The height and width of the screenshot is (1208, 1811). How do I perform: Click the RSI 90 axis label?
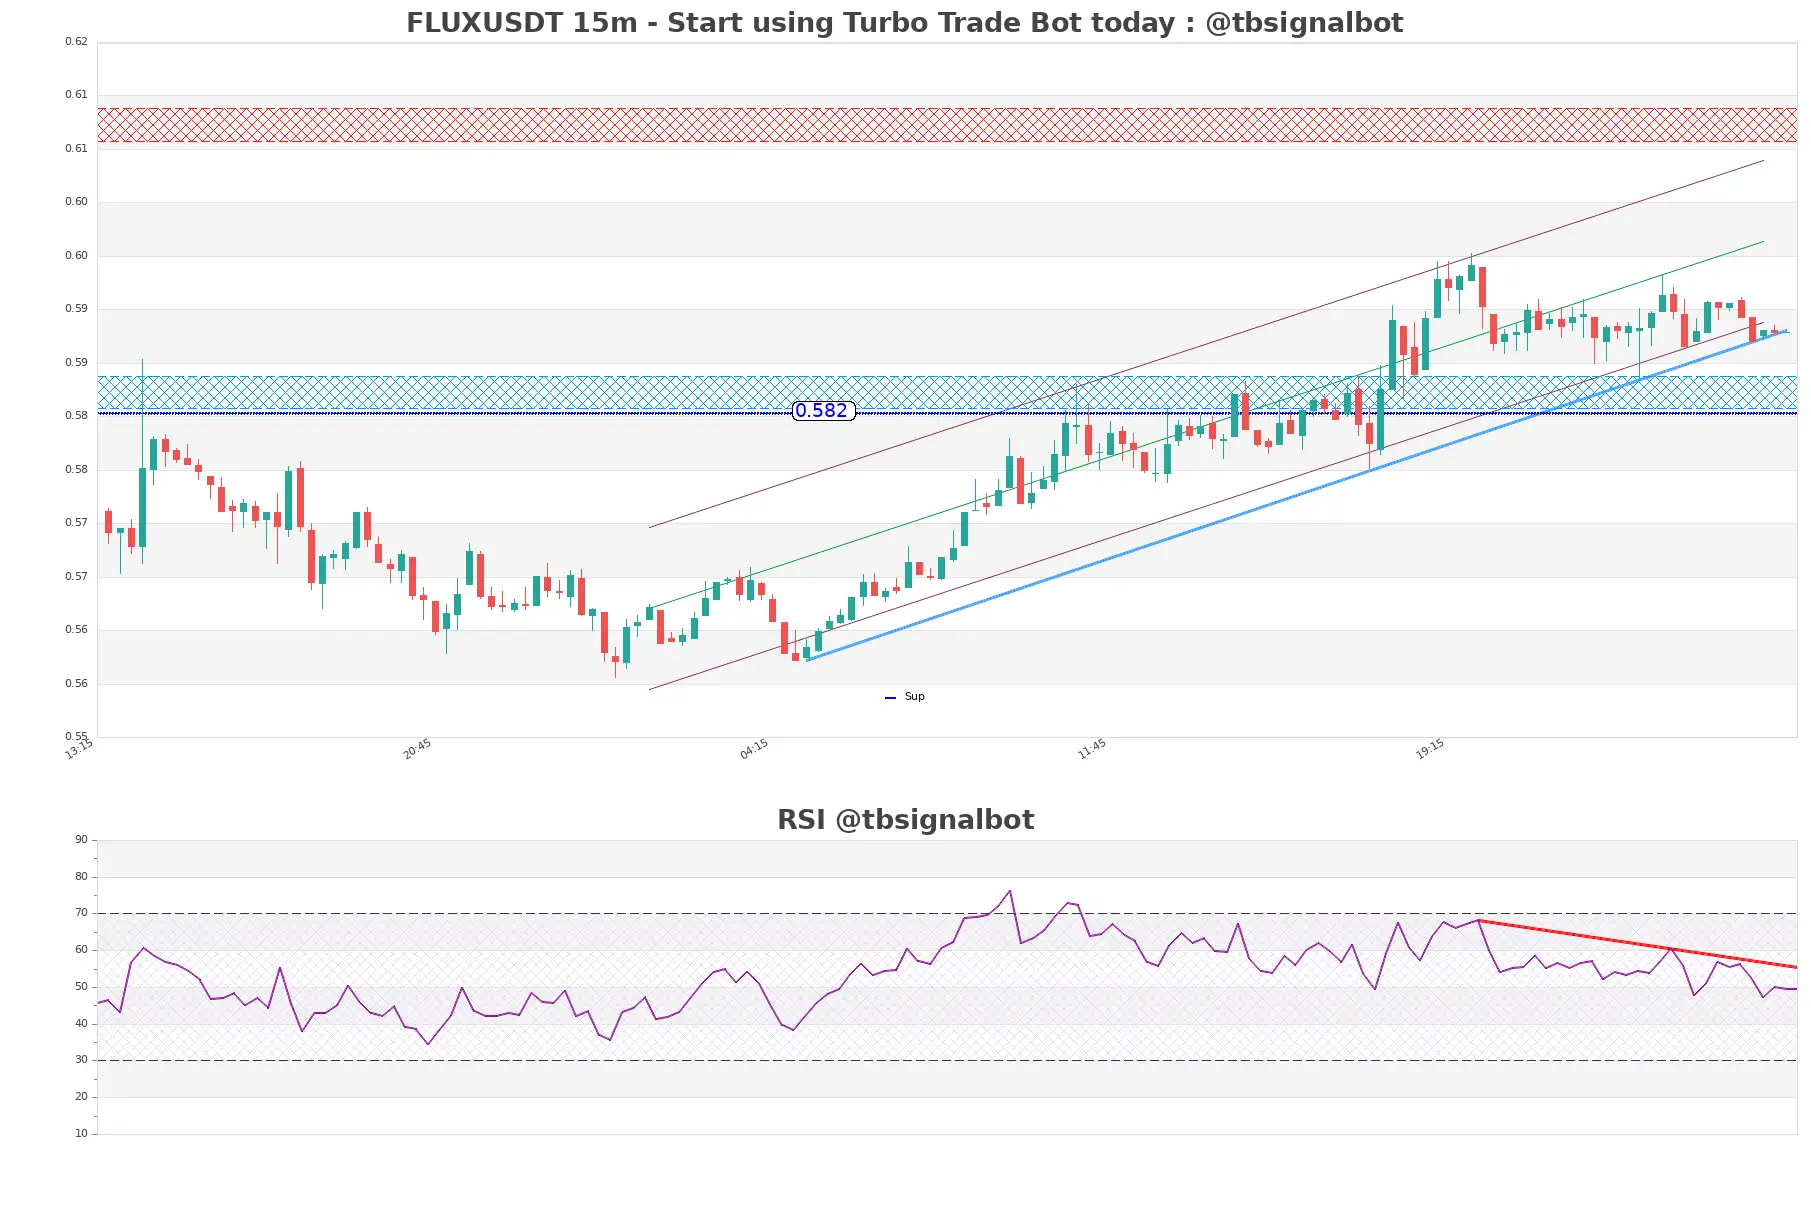click(81, 840)
